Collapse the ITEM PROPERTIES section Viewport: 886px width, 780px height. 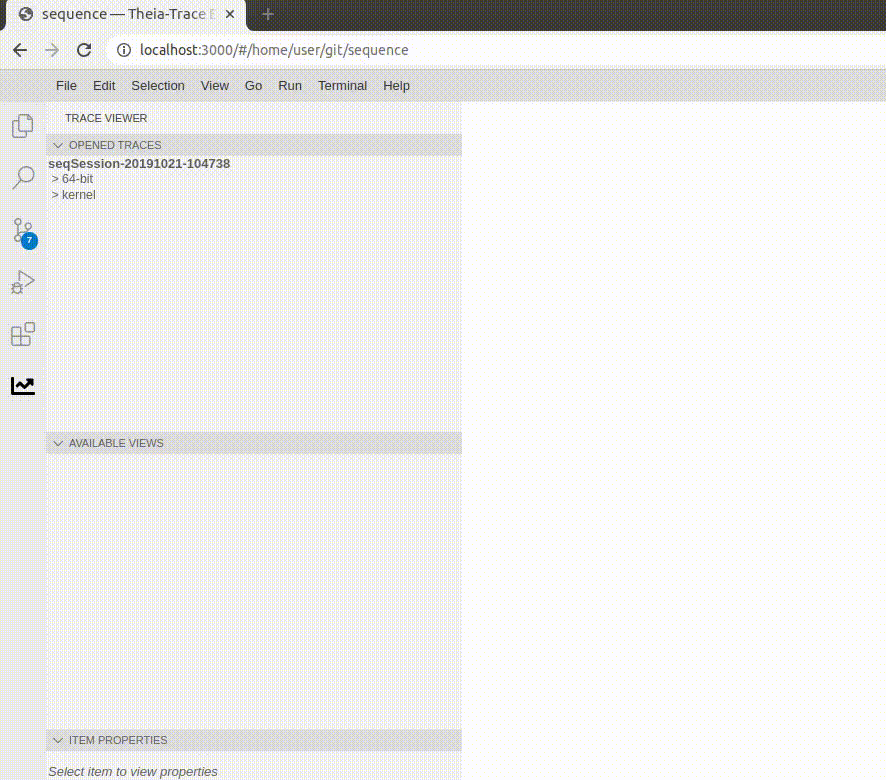(x=58, y=740)
